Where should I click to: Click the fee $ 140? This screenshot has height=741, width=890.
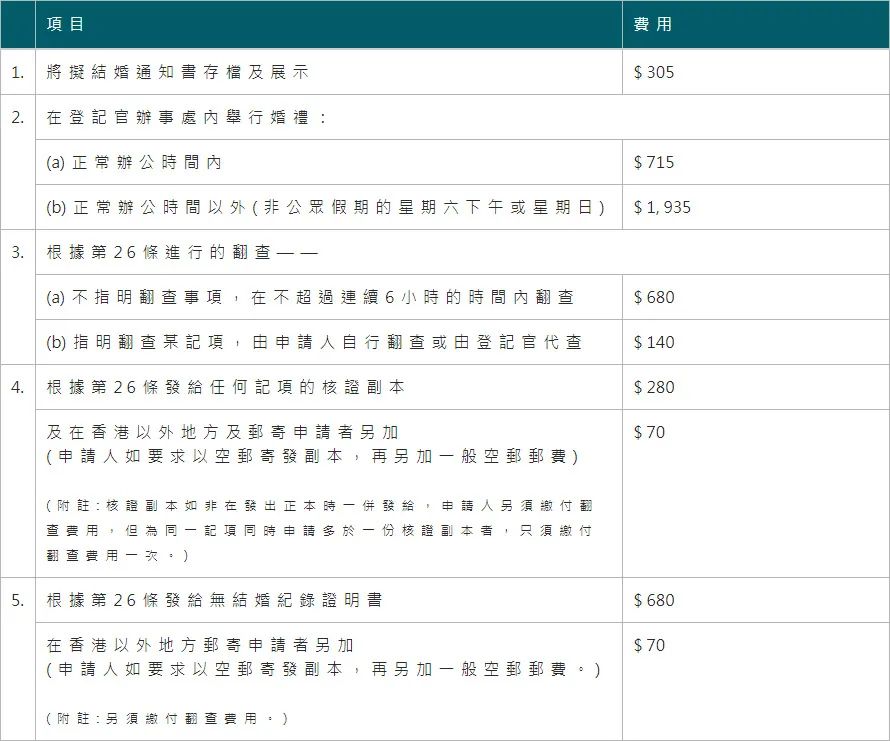tap(654, 342)
